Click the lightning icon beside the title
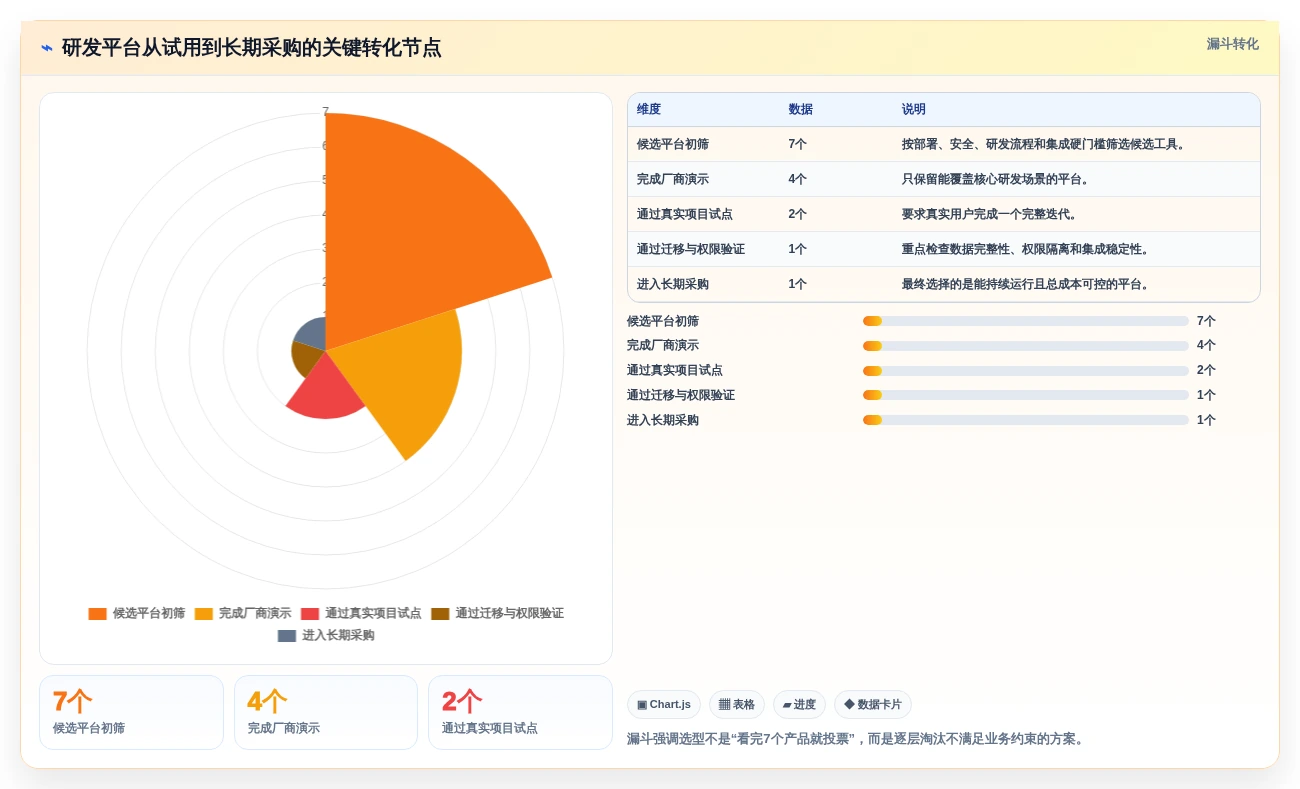This screenshot has height=789, width=1300. (47, 48)
